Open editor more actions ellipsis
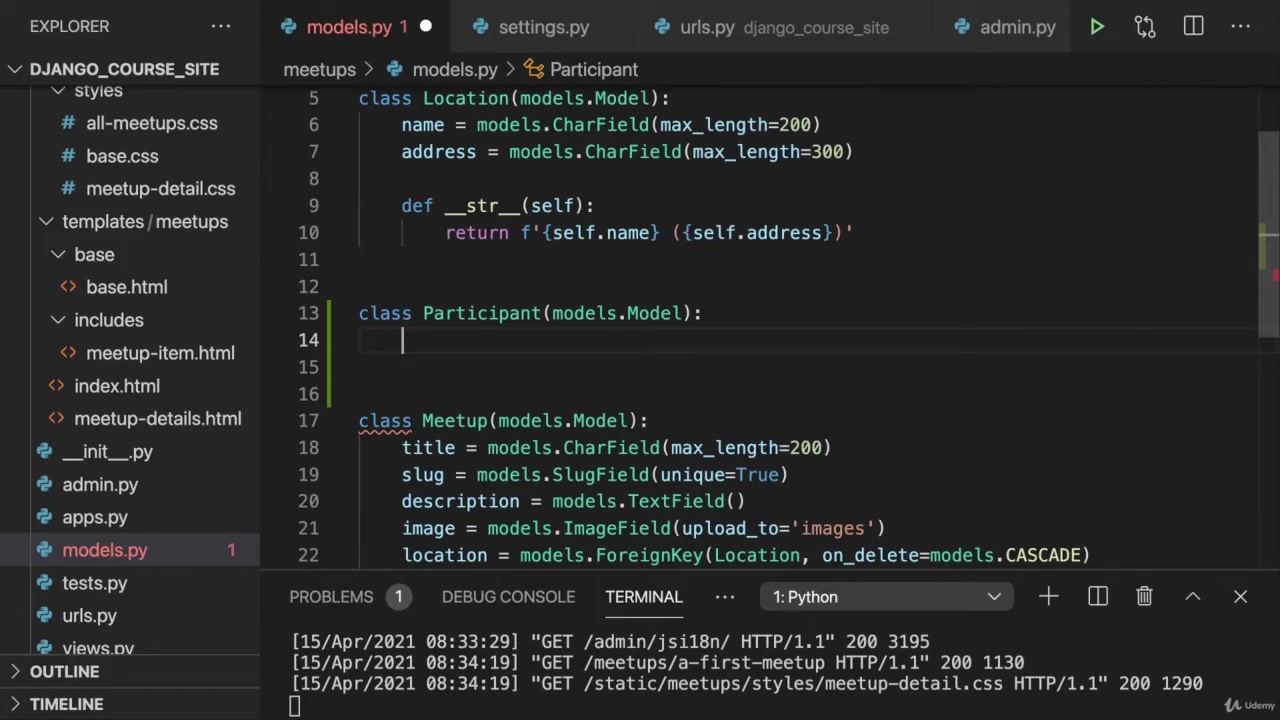Screen dimensions: 1280x720 1241,27
